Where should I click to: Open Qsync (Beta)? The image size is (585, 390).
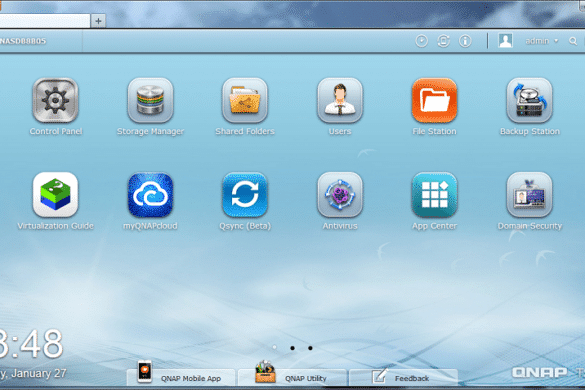[245, 194]
